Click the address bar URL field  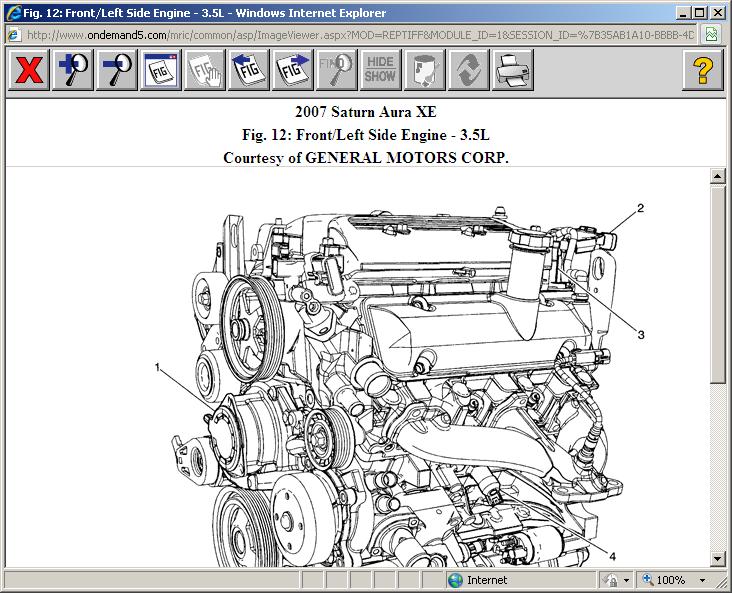360,35
